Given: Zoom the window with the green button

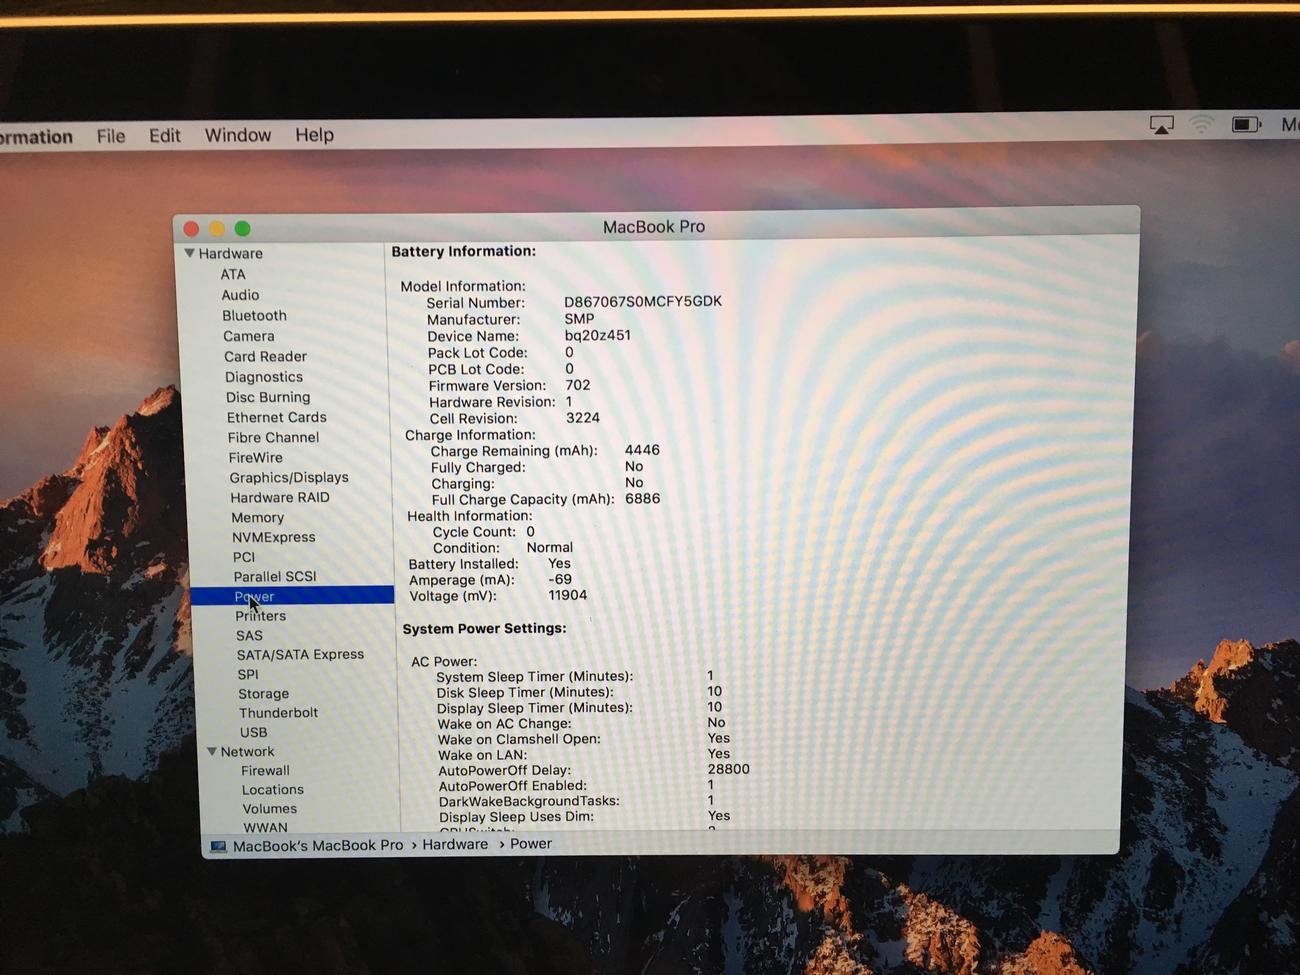Looking at the screenshot, I should [x=242, y=229].
